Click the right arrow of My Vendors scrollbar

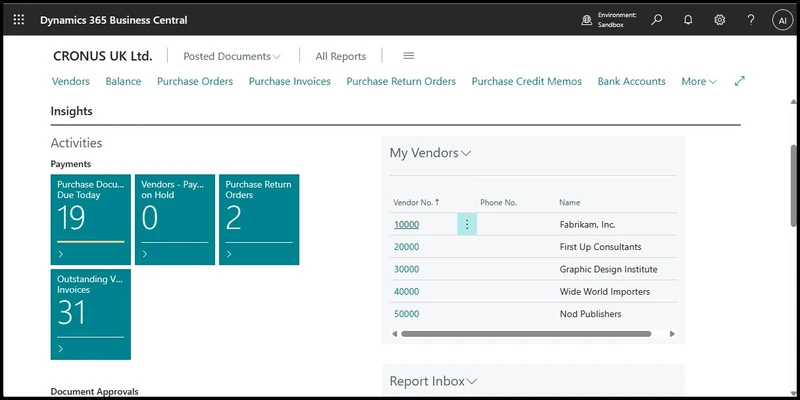tap(672, 334)
